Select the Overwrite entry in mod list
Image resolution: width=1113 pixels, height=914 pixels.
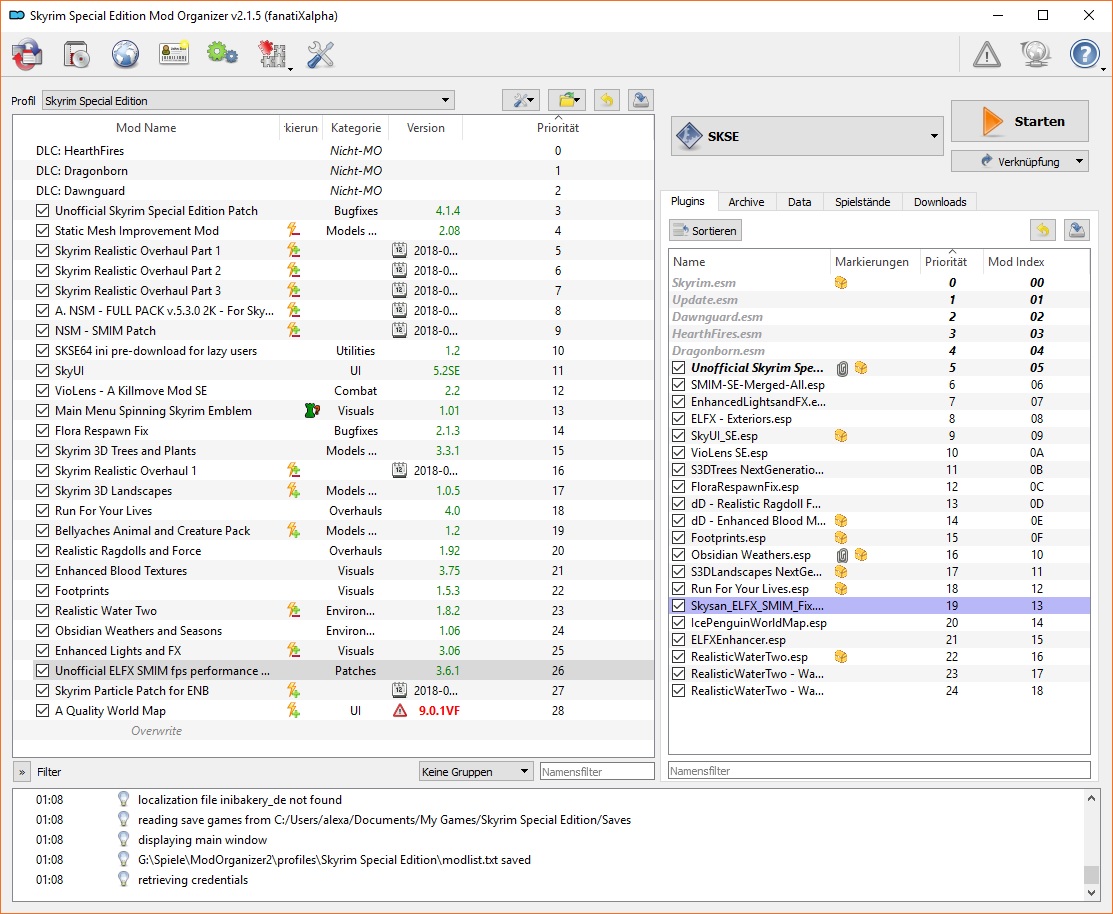pos(334,731)
